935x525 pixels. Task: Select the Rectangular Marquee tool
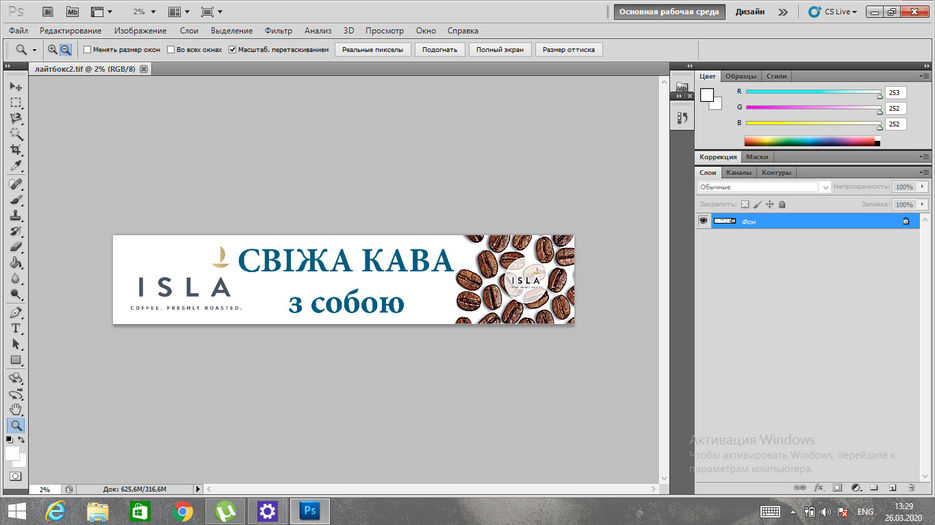click(16, 103)
